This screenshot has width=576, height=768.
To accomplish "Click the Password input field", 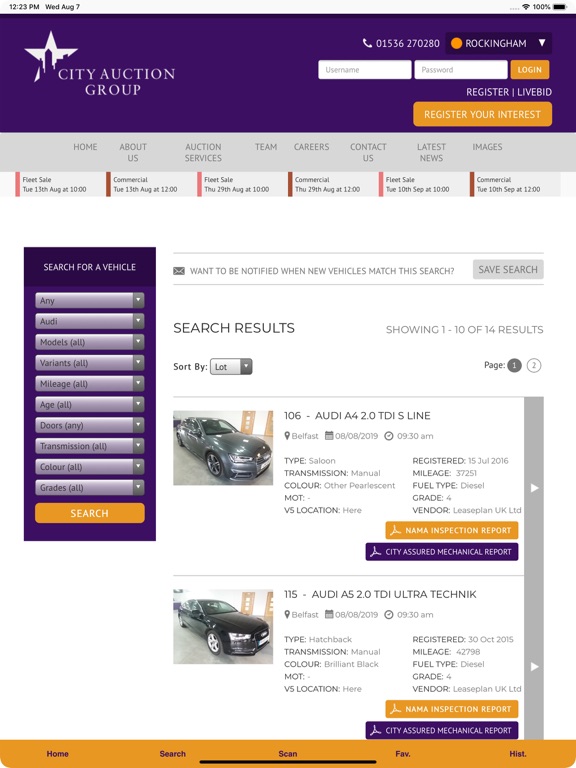I will [461, 70].
